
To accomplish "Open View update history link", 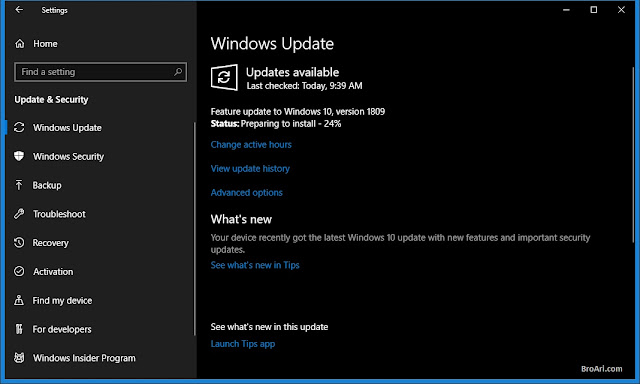I will (250, 169).
